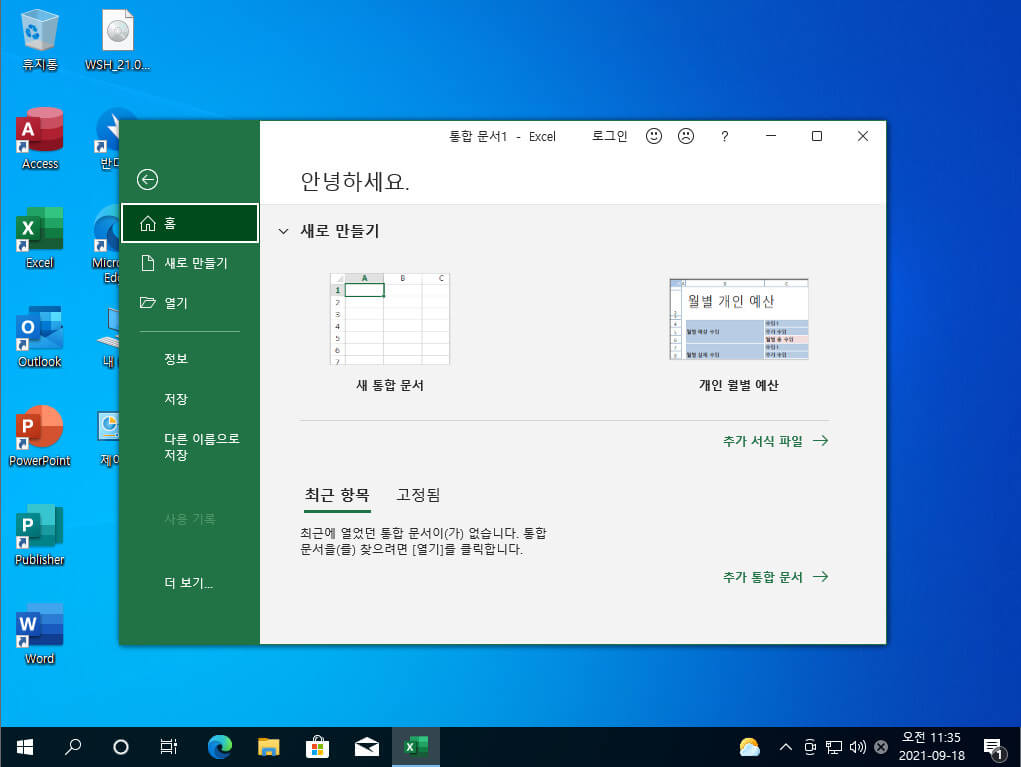Switch to the 고정됨 tab
The height and width of the screenshot is (767, 1021).
tap(418, 495)
